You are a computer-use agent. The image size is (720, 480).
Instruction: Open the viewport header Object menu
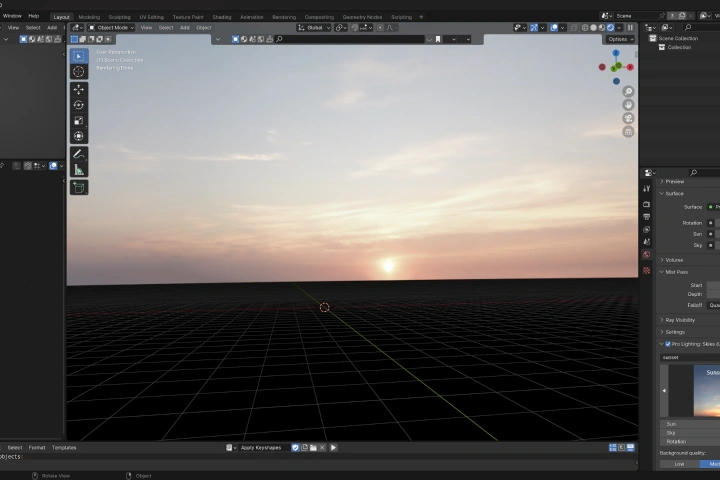point(204,28)
